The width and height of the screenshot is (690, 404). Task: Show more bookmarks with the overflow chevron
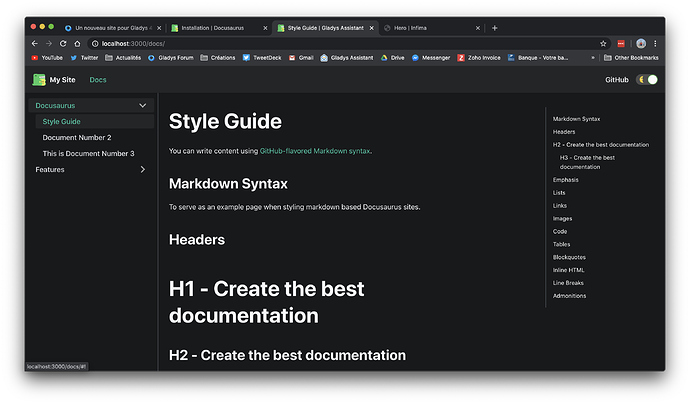[x=593, y=58]
